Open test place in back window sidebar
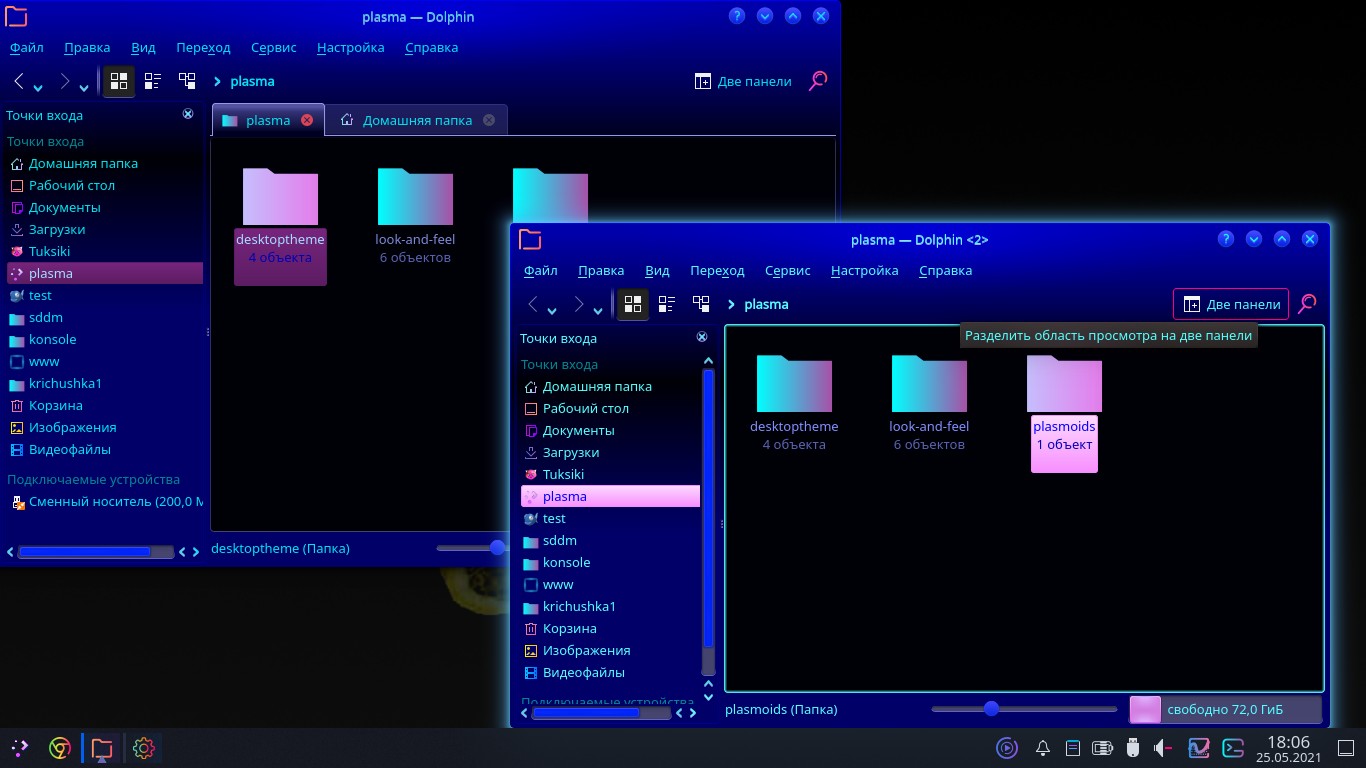 105,295
